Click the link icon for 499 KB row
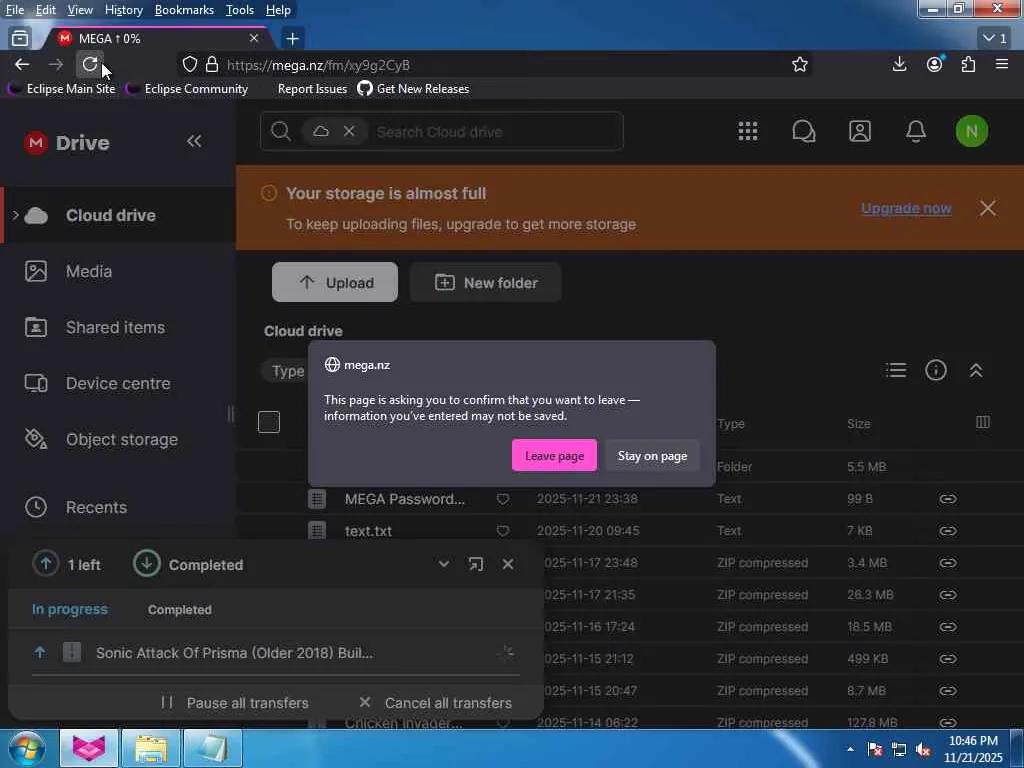 pyautogui.click(x=948, y=659)
